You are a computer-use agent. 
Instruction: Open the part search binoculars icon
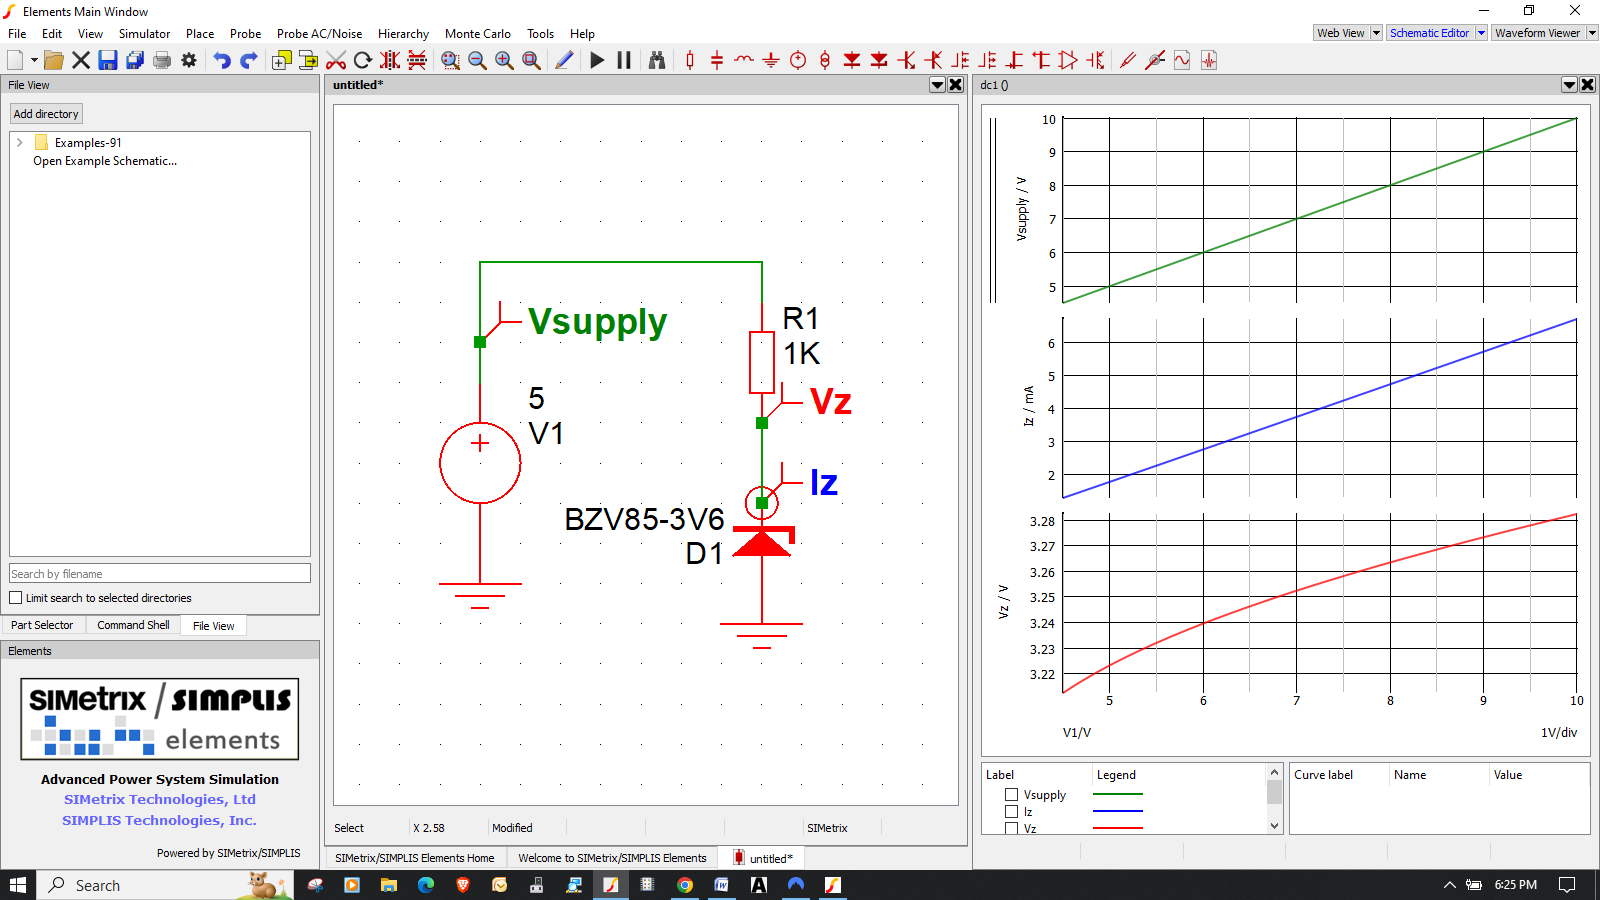(x=657, y=60)
